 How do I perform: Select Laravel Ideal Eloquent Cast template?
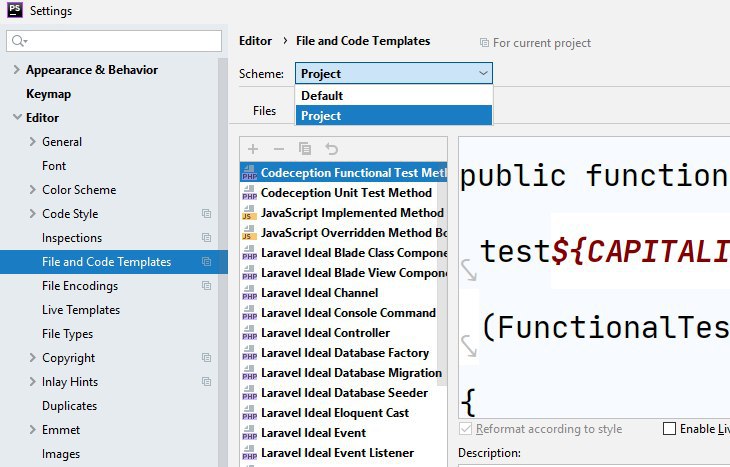[x=344, y=413]
